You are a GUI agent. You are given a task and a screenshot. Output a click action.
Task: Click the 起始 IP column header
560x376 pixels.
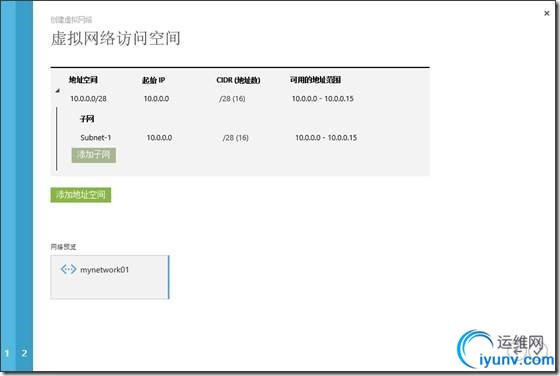pos(154,80)
